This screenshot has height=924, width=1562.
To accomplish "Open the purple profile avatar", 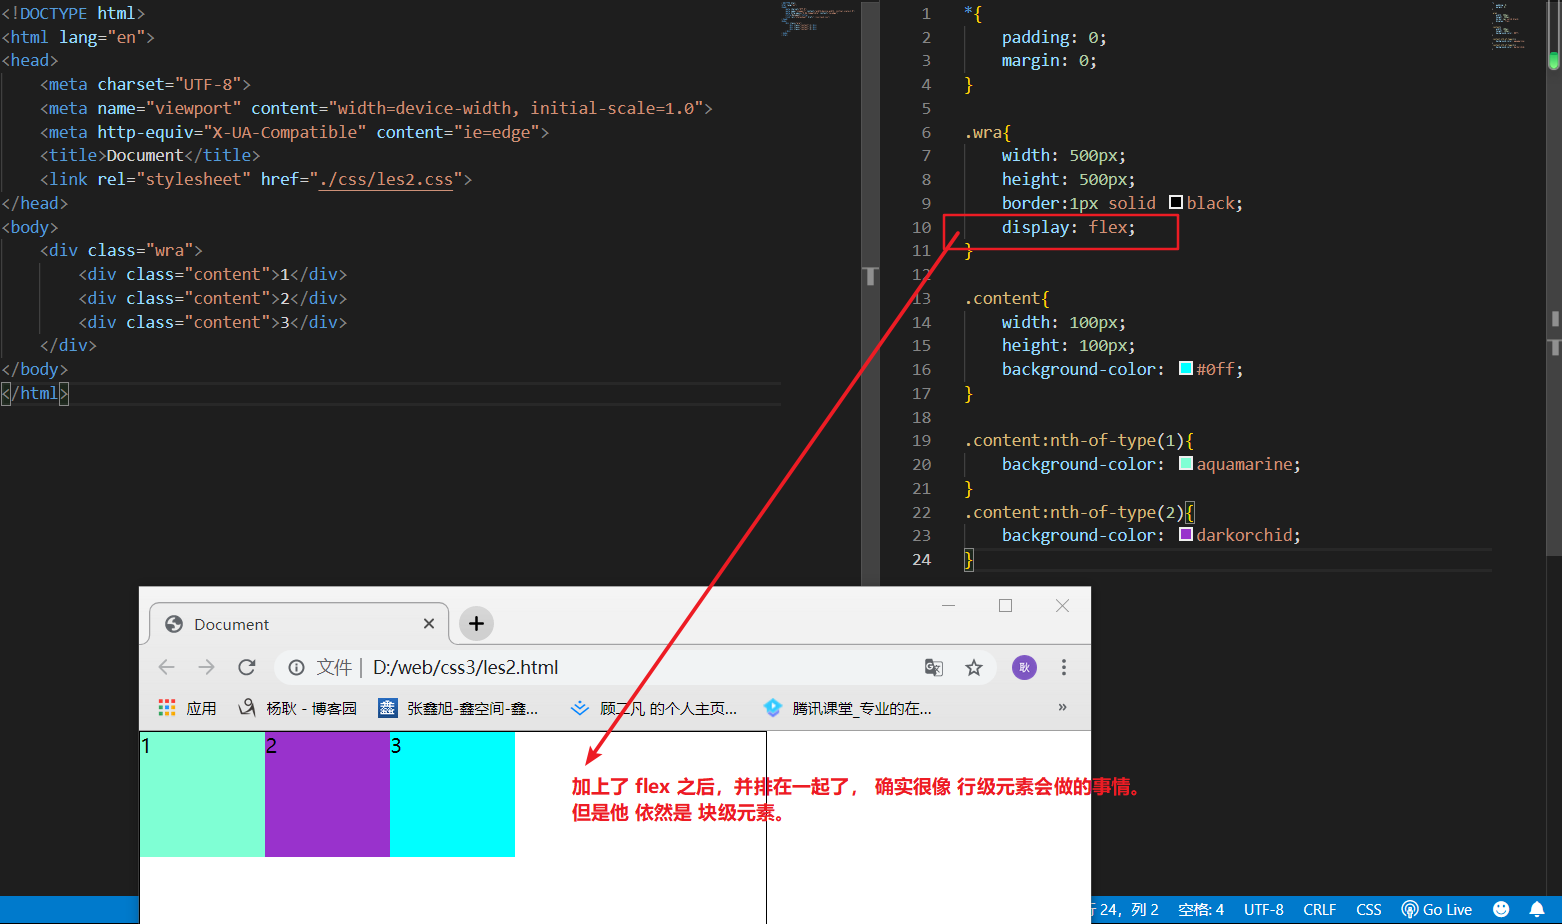I will 1024,668.
